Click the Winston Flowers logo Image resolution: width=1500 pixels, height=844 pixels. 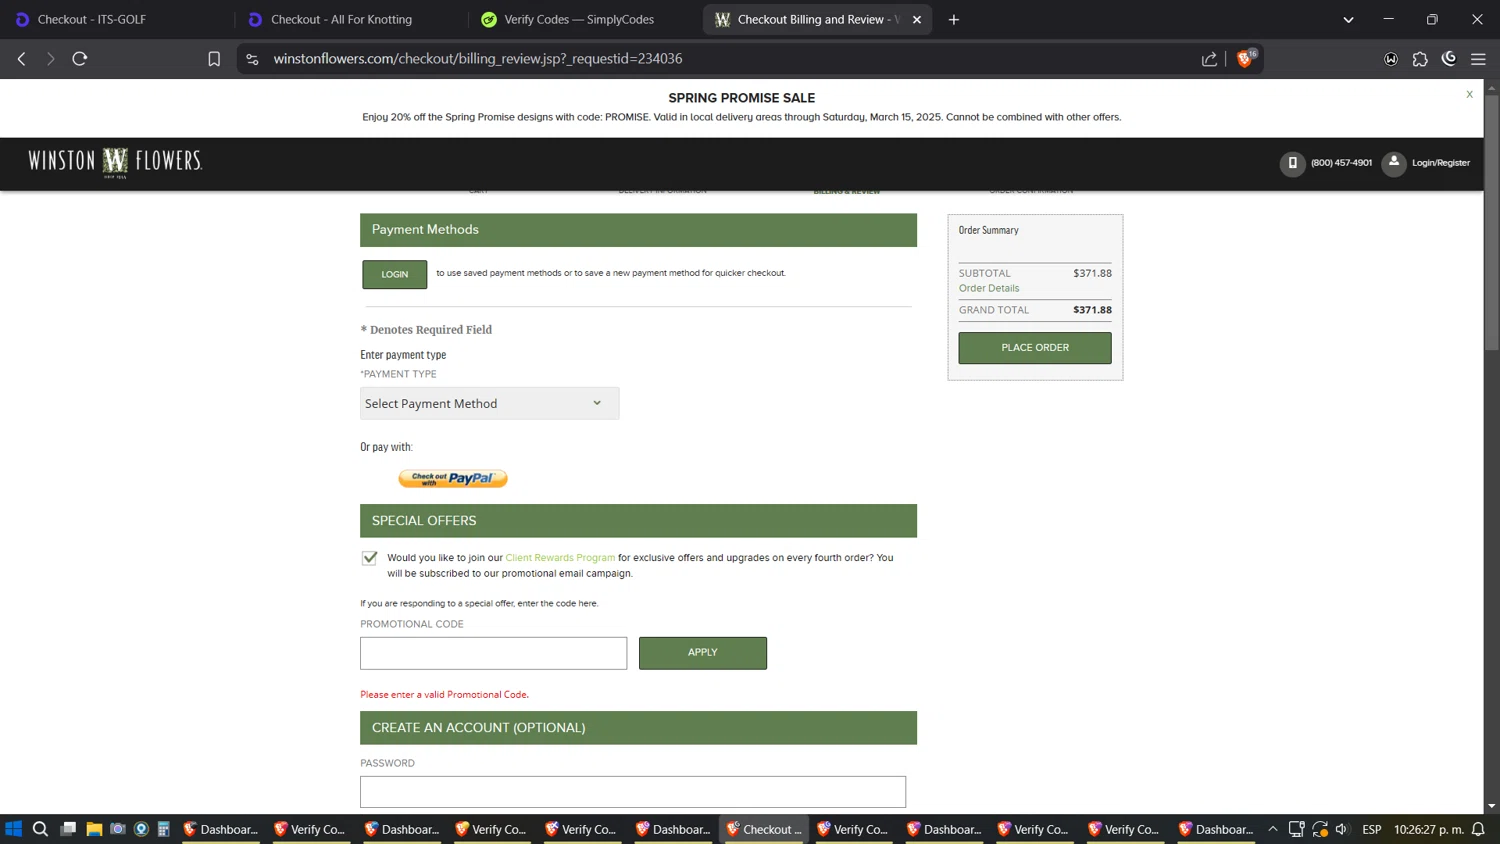point(115,162)
